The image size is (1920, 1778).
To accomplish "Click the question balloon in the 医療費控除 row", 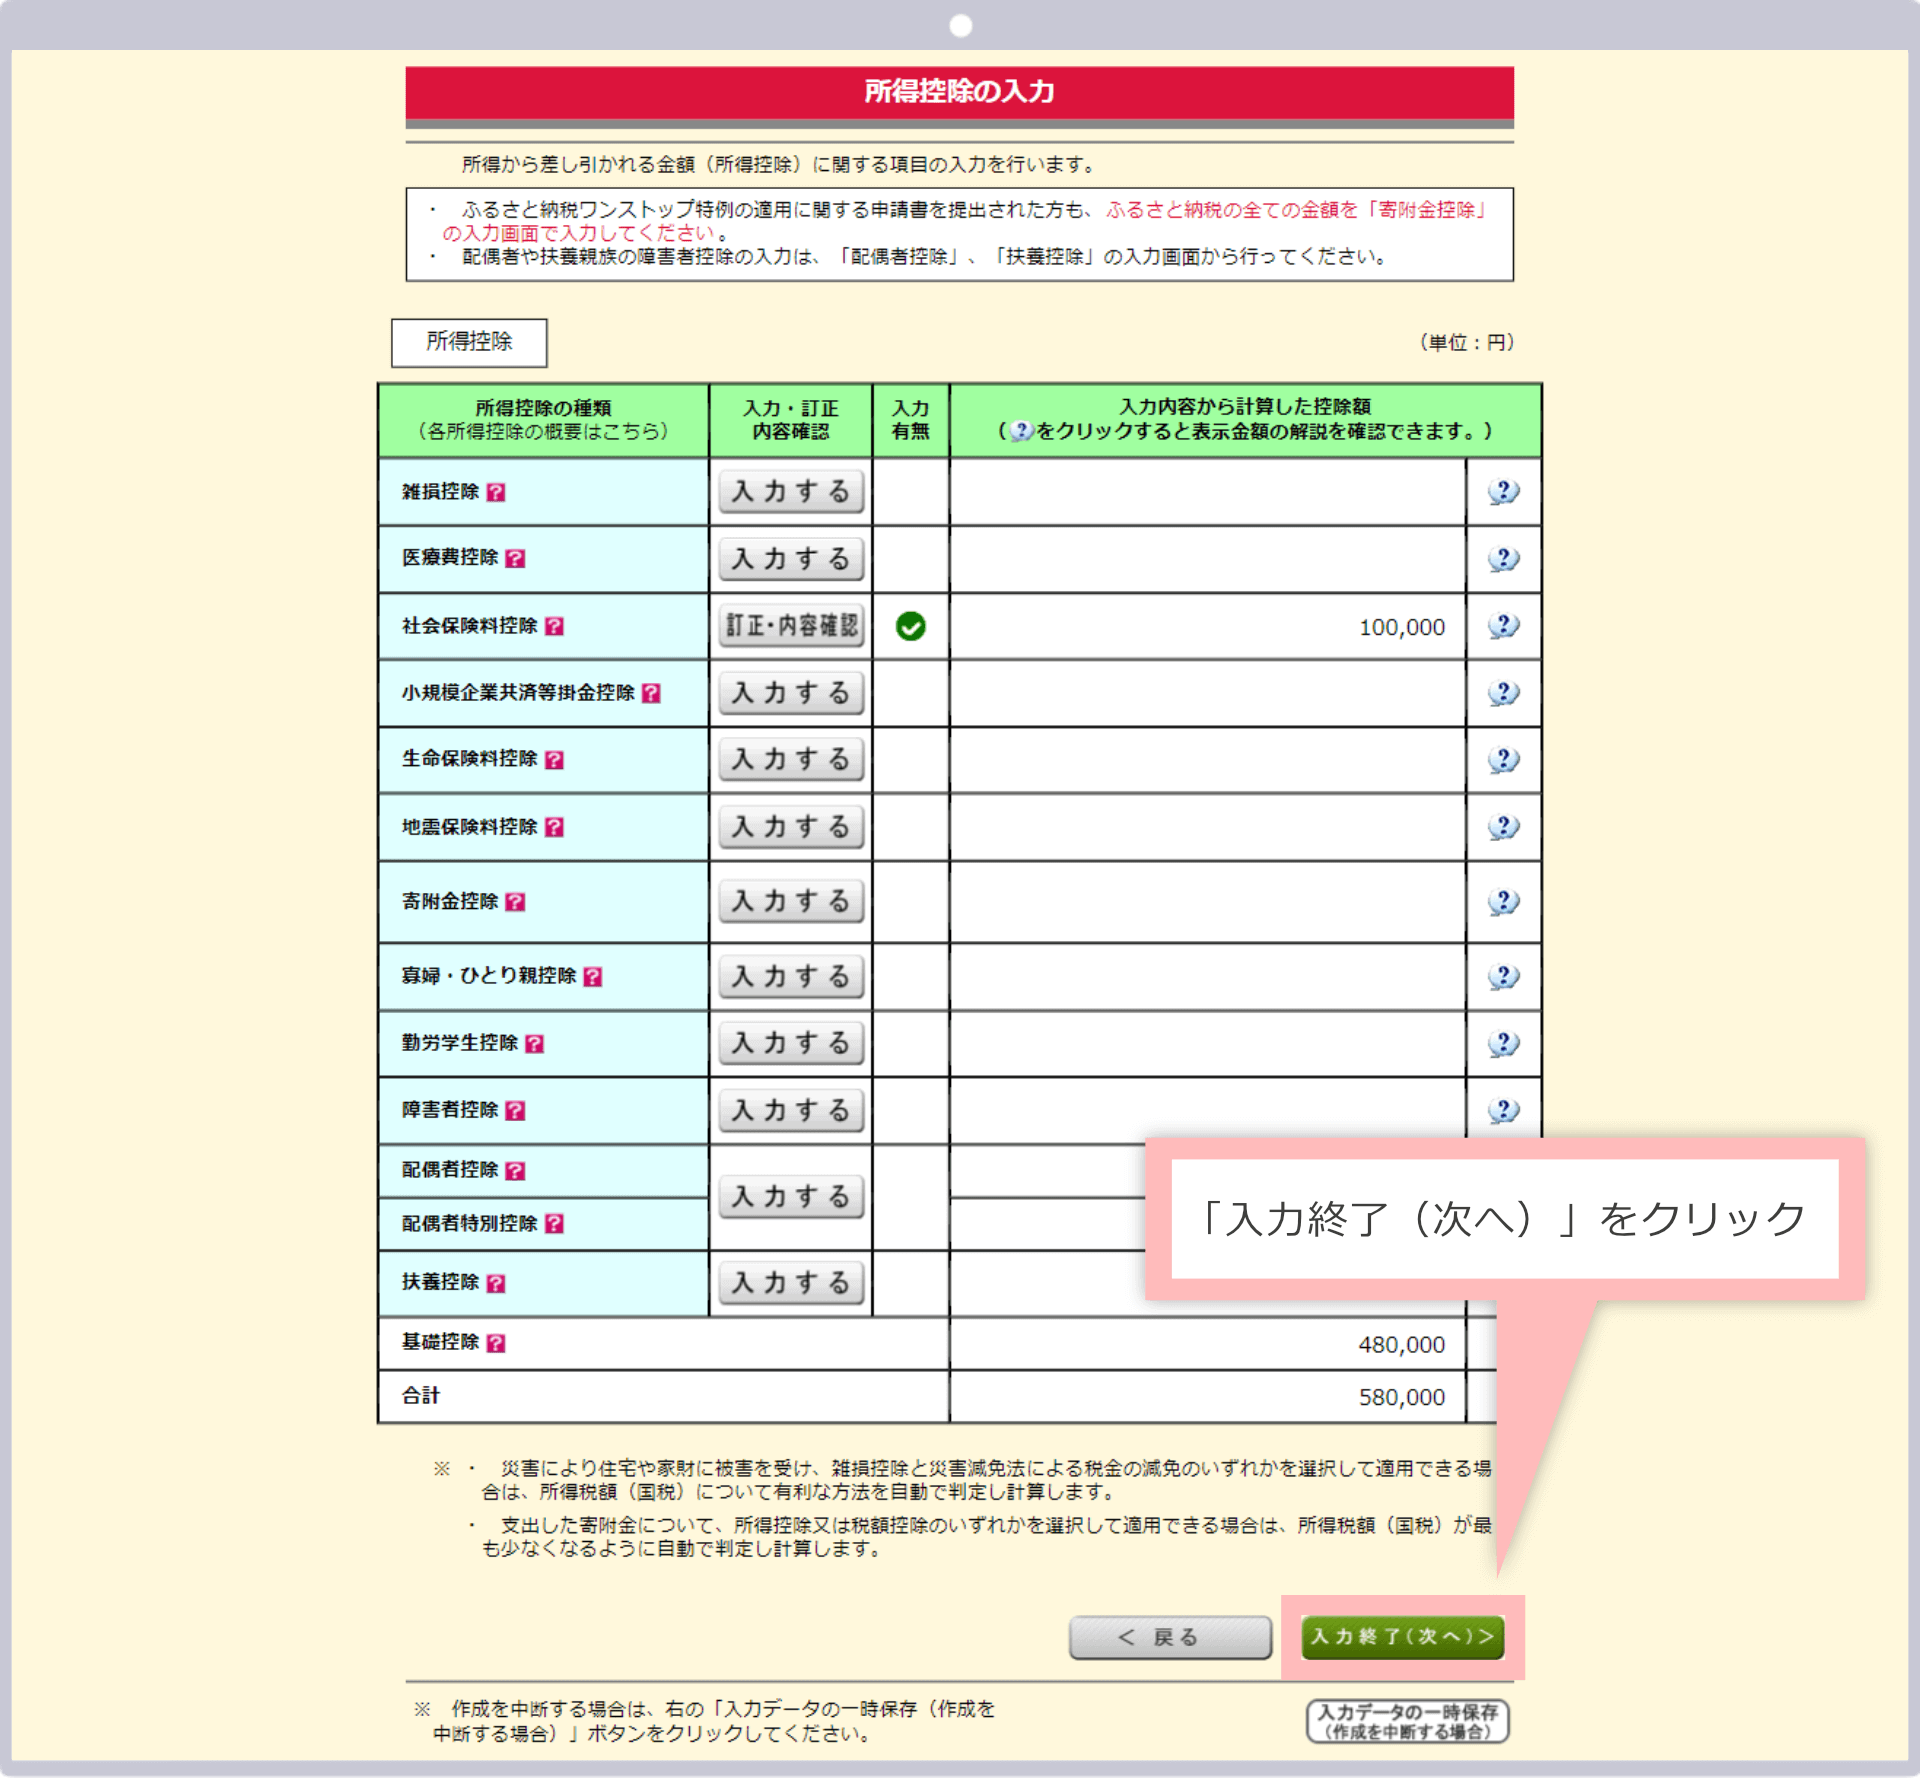I will point(1503,559).
